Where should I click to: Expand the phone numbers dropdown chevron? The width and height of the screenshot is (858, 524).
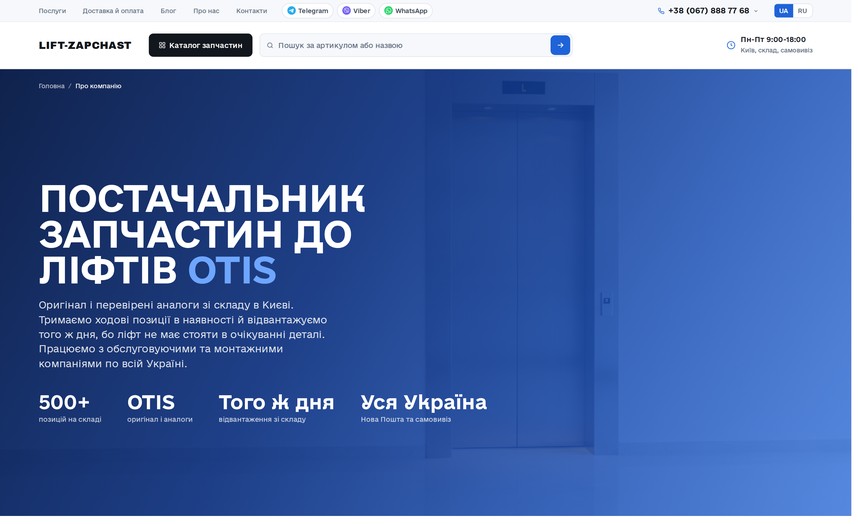[x=756, y=11]
